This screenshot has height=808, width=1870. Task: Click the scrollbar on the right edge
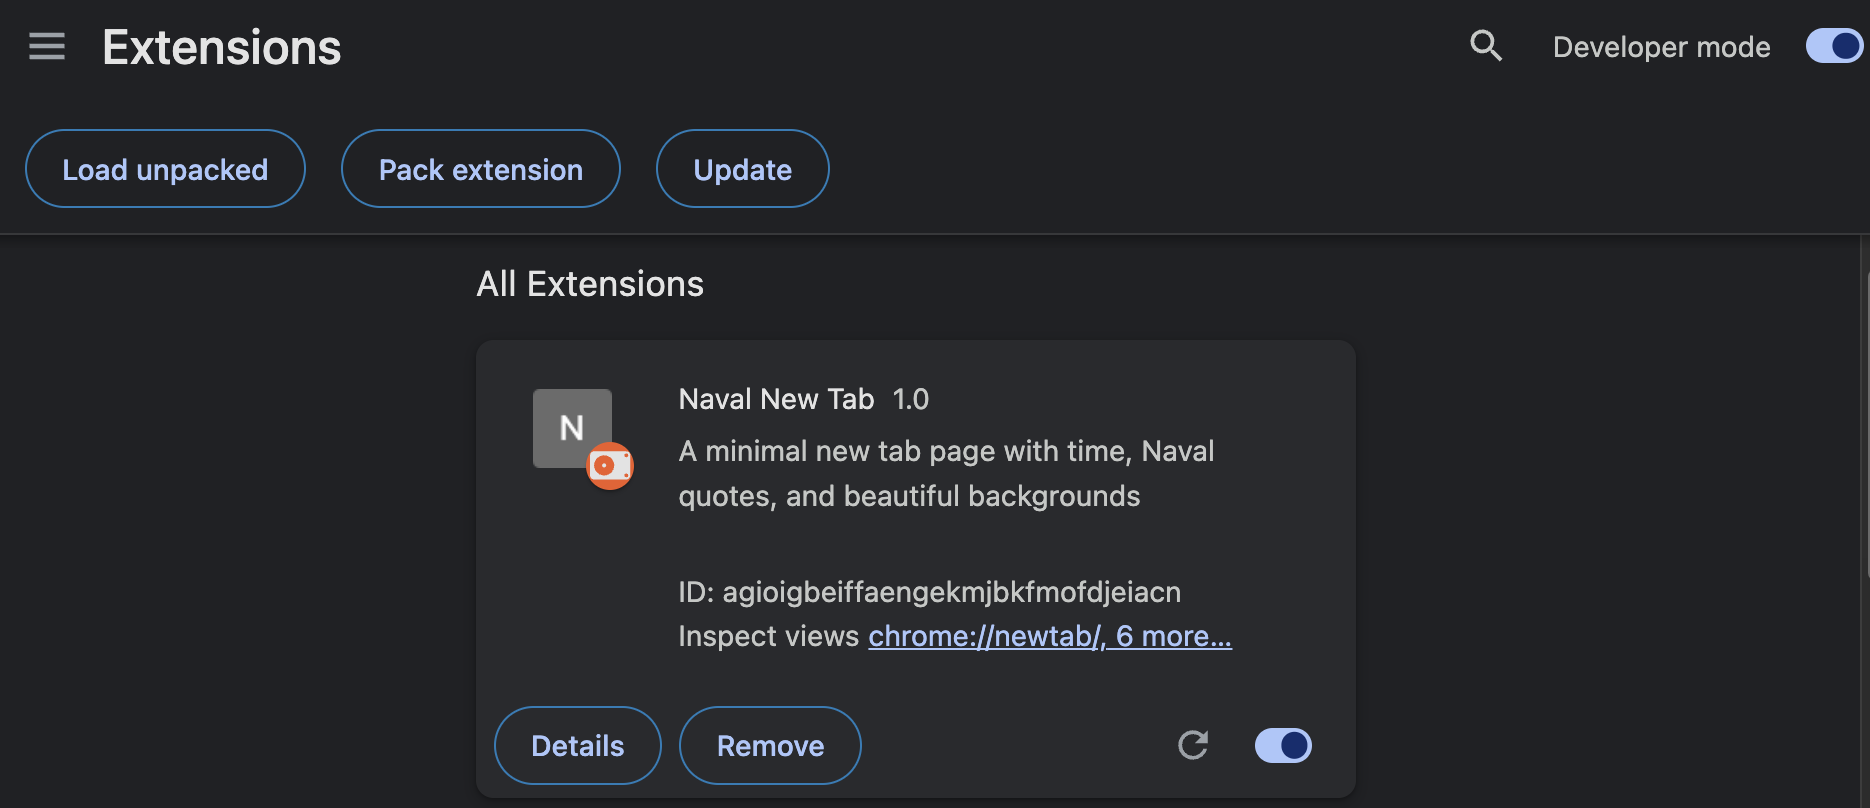click(x=1864, y=400)
